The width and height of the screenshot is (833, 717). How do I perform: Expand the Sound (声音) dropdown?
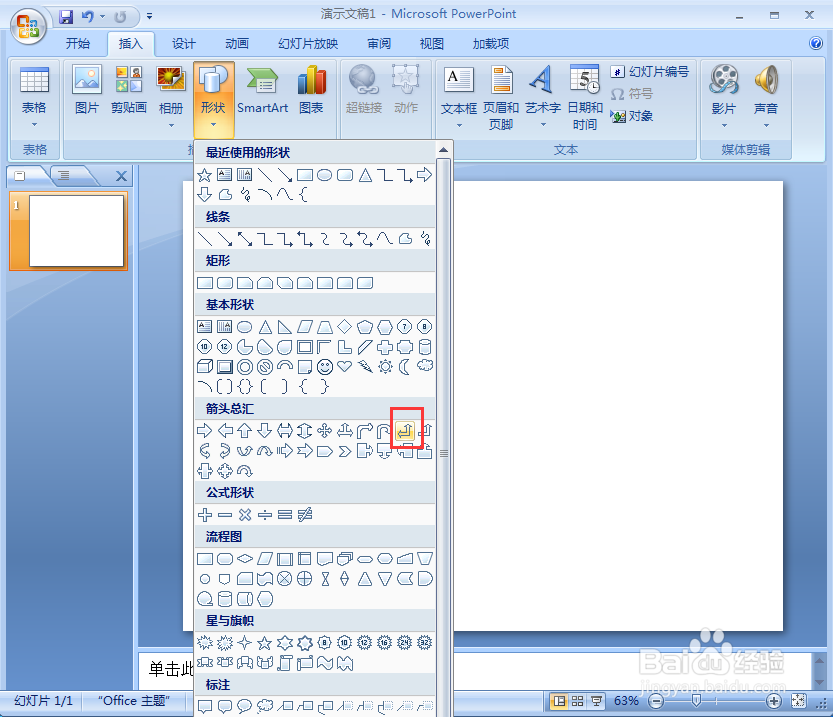pyautogui.click(x=766, y=126)
